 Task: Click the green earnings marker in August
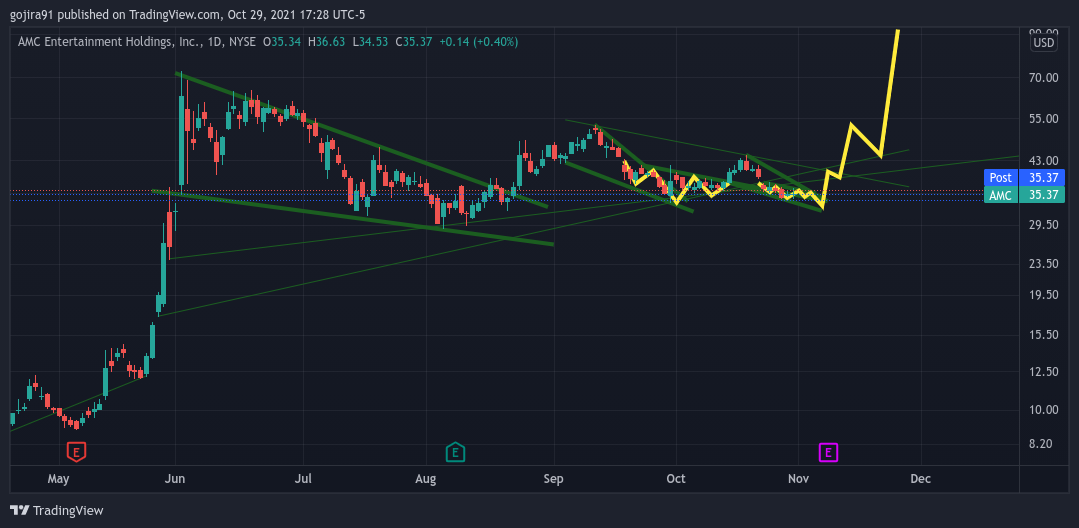click(x=455, y=452)
